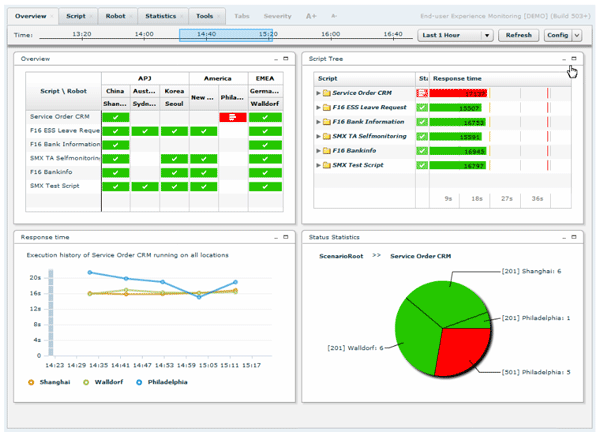Click Service Order CRM folder icon in Script Tree
Viewport: 600px width, 432px height.
326,93
